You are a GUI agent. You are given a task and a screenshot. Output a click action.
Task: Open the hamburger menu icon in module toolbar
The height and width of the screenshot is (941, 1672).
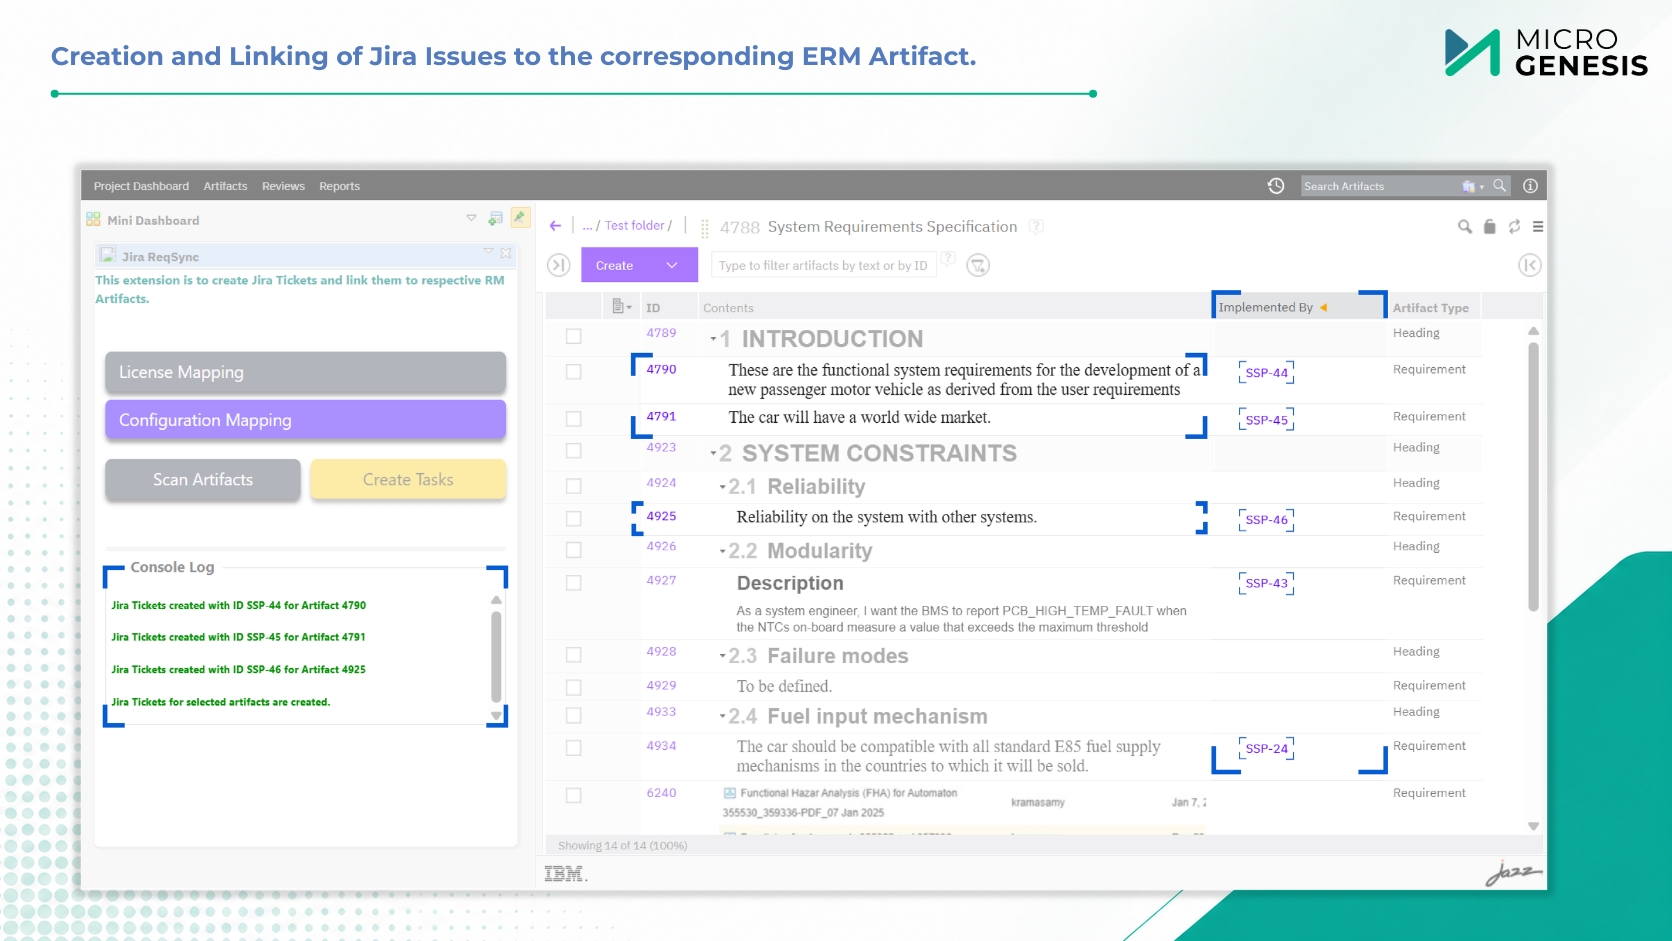(1538, 227)
